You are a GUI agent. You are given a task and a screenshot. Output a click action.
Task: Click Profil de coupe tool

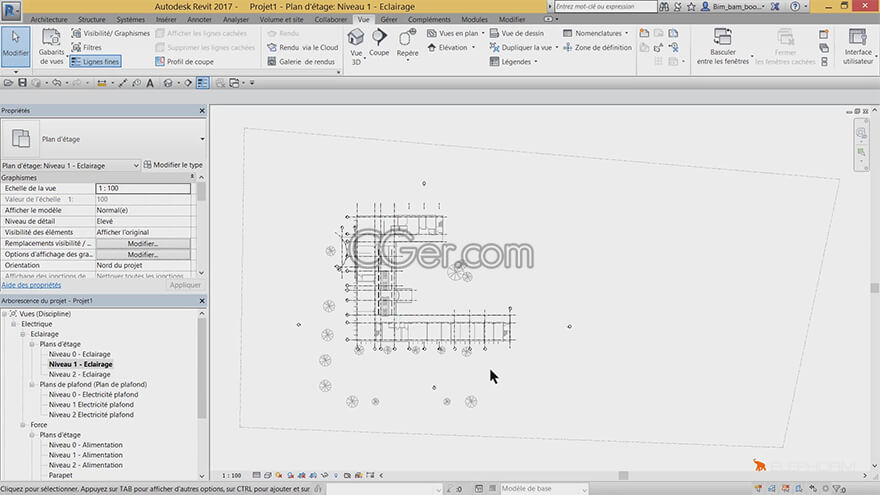(184, 62)
